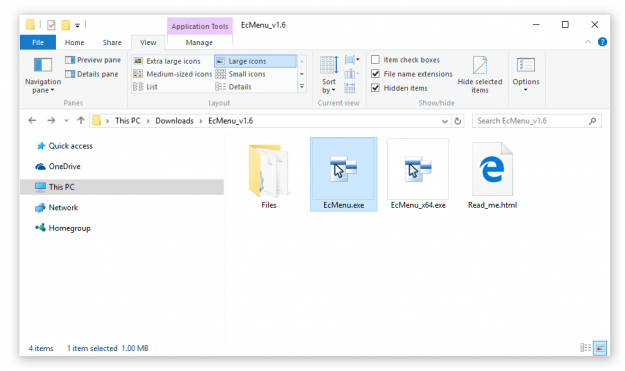Viewport: 625px width, 371px height.
Task: Select Extra large icons layout
Action: pyautogui.click(x=167, y=61)
